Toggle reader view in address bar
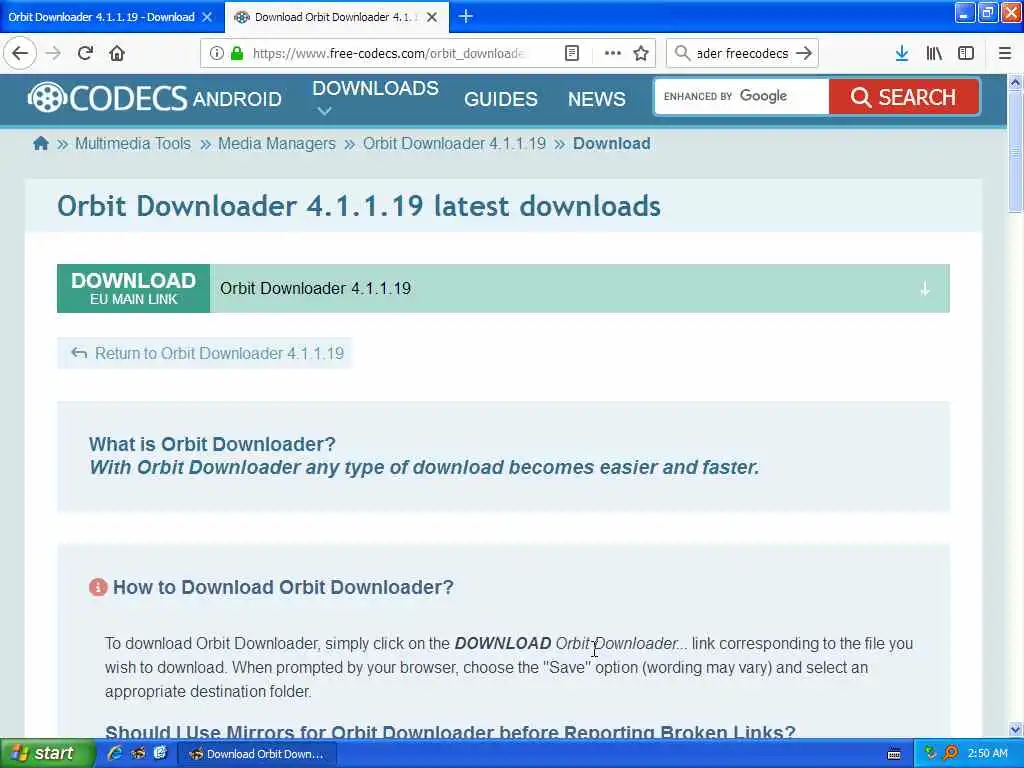The image size is (1024, 768). pos(571,54)
